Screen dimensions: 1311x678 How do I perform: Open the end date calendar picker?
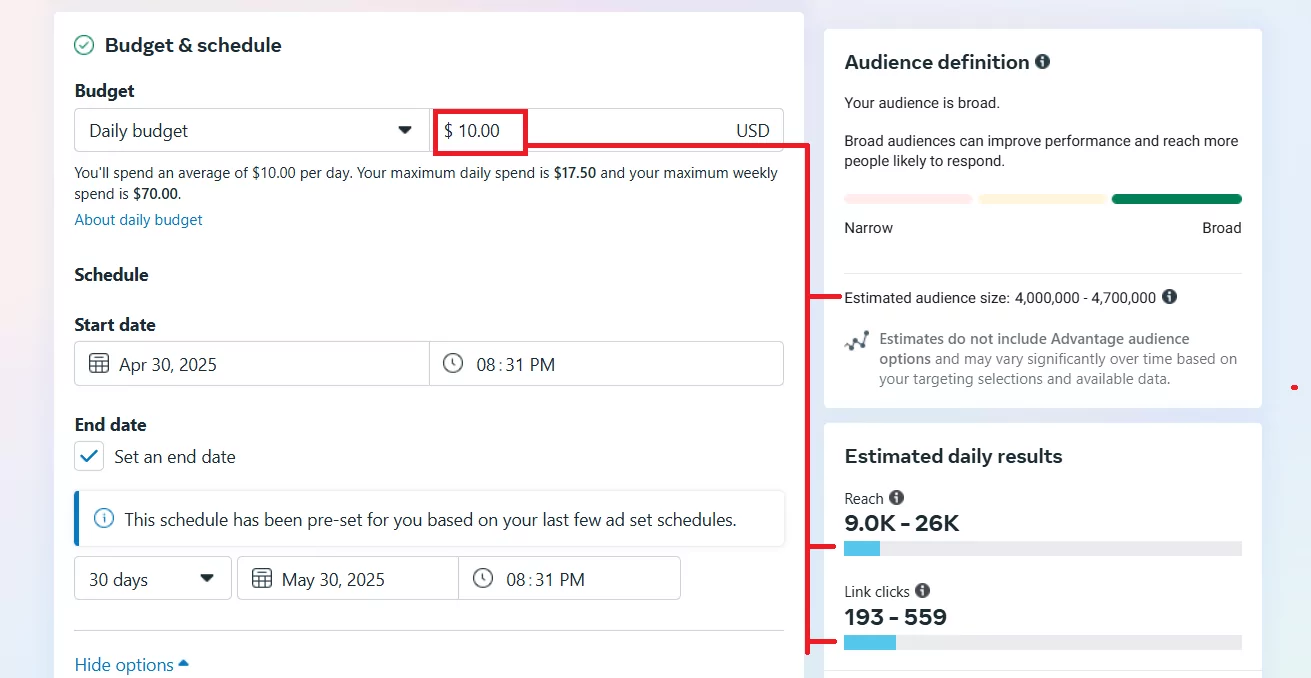click(262, 578)
